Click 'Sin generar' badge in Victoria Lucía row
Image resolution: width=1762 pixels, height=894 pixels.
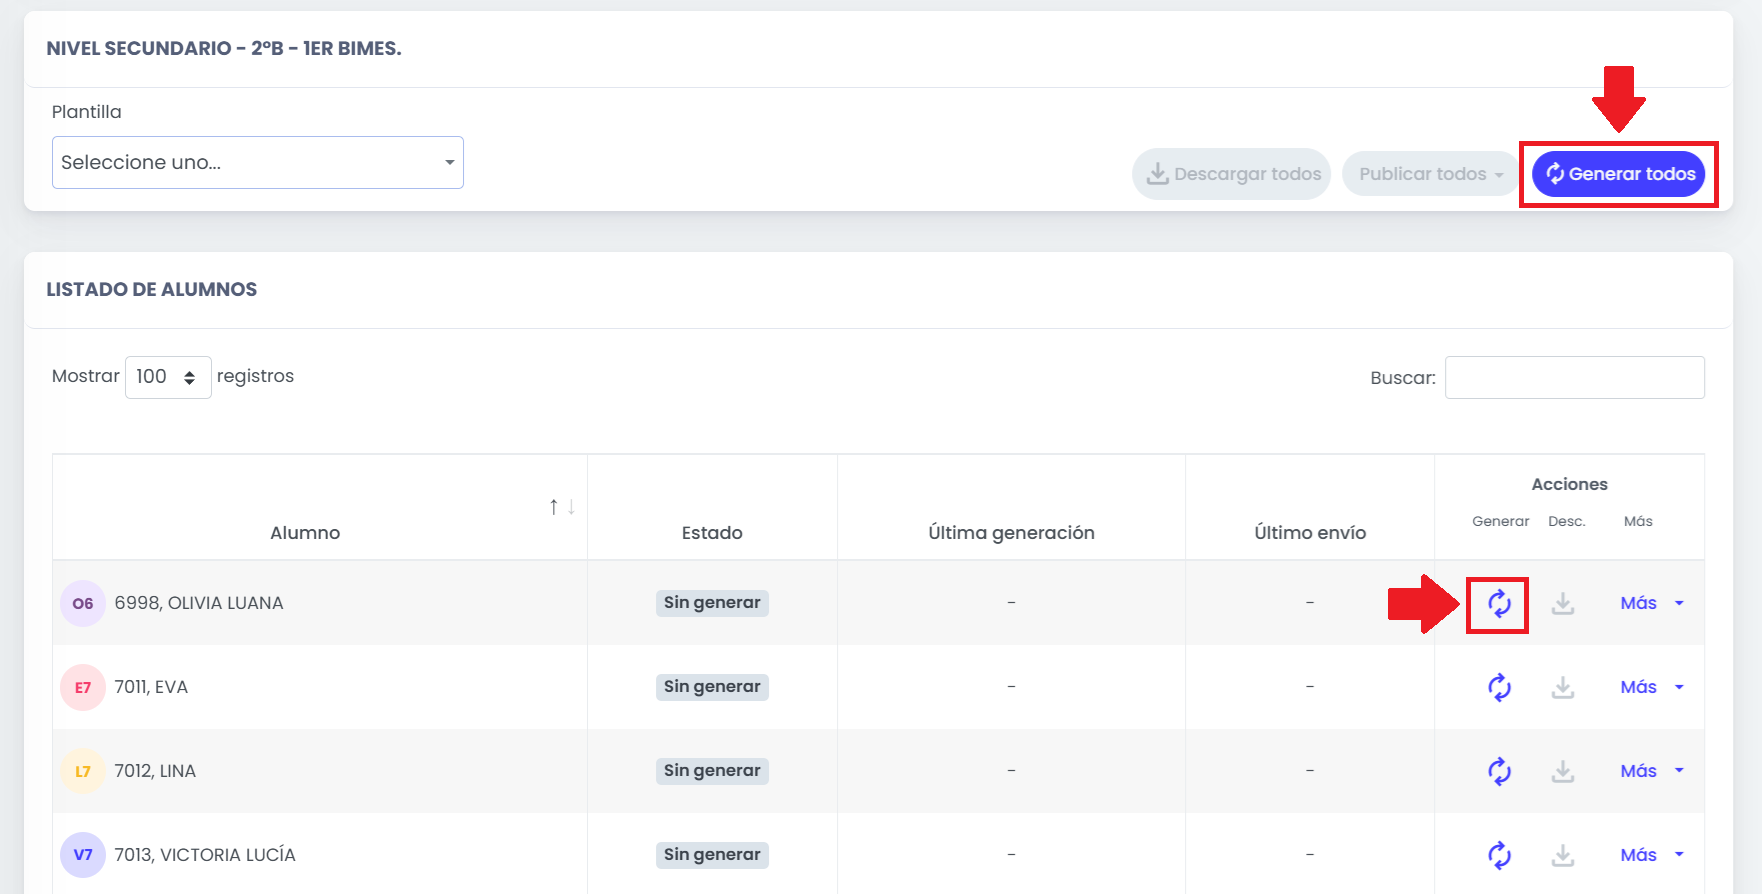pyautogui.click(x=712, y=855)
